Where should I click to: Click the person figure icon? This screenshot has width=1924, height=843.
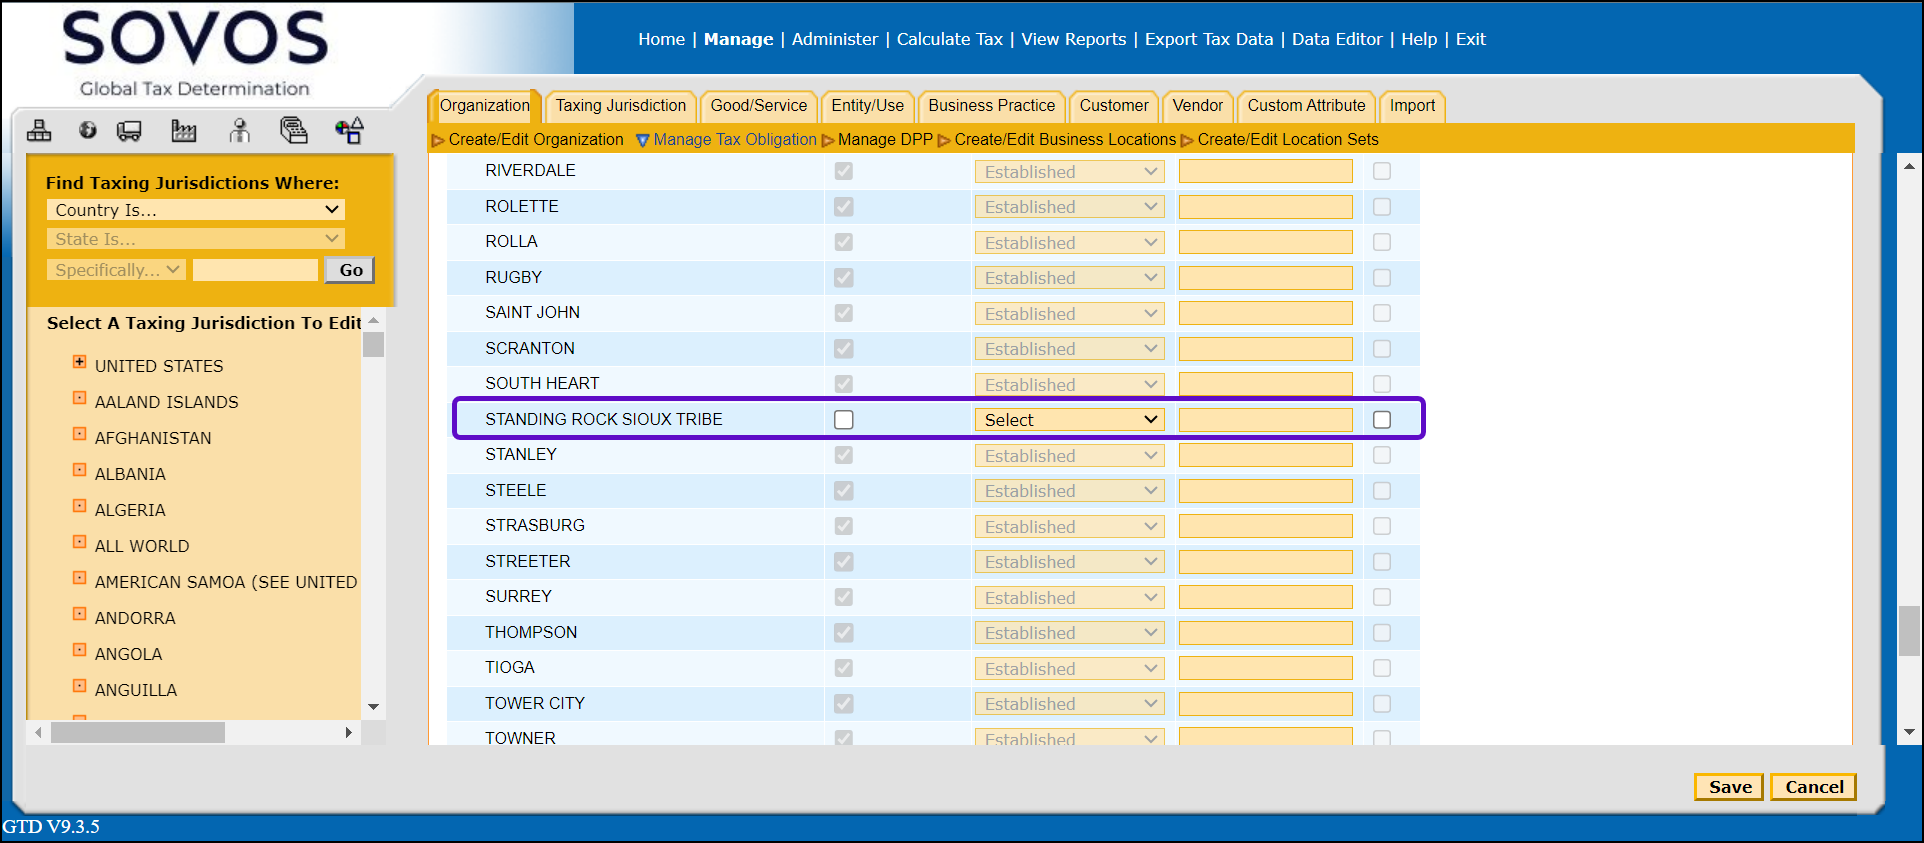239,130
